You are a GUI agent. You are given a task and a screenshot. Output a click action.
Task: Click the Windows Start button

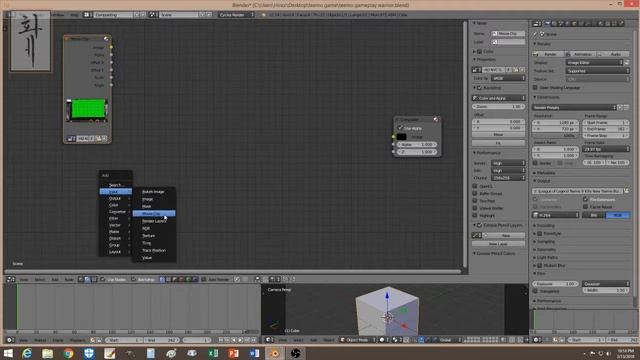point(8,353)
